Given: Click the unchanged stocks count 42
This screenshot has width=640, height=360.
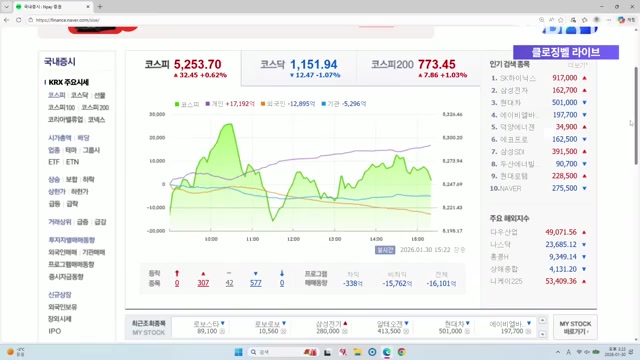Looking at the screenshot, I should pos(229,283).
